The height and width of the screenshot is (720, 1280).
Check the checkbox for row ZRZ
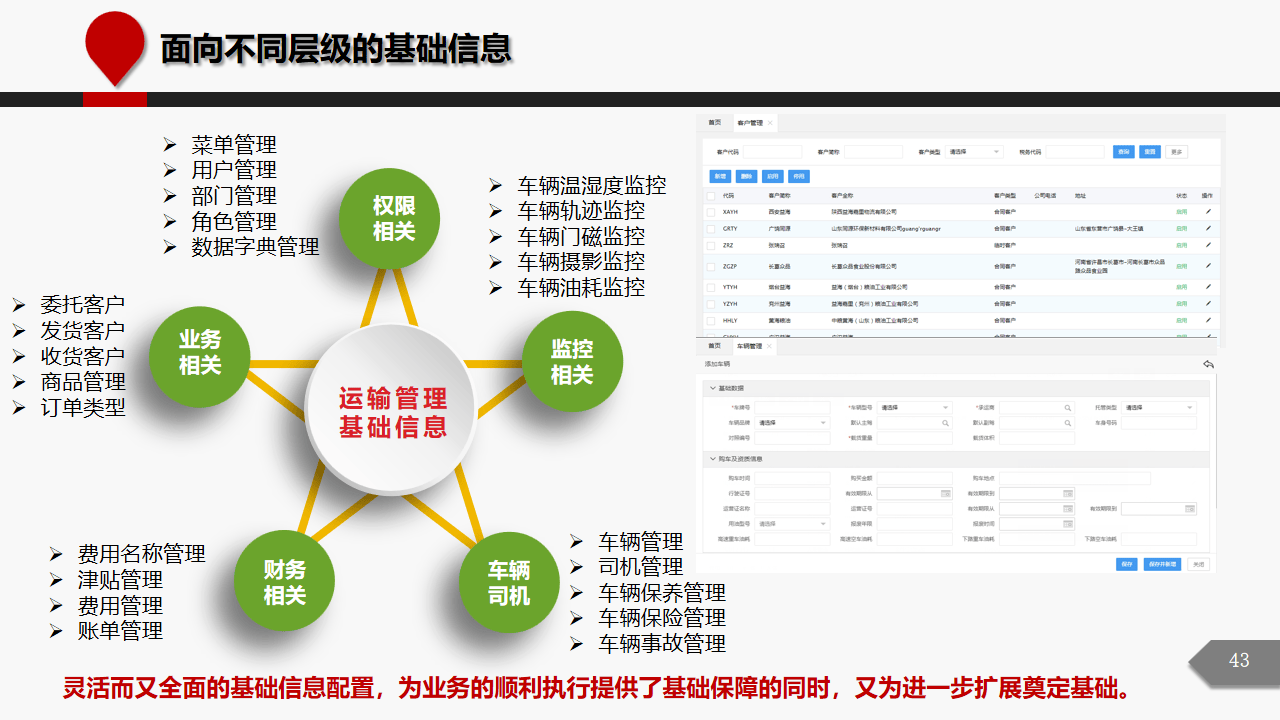[711, 246]
